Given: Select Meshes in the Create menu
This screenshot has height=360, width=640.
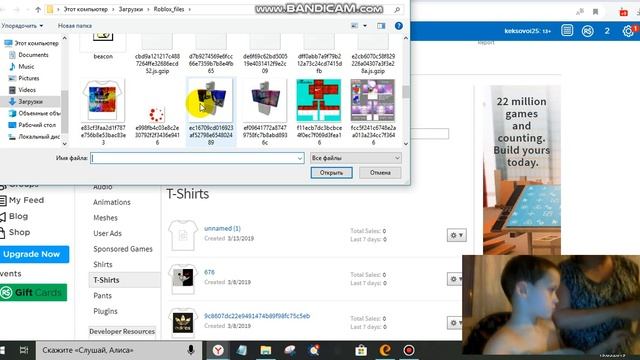Looking at the screenshot, I should pos(105,218).
